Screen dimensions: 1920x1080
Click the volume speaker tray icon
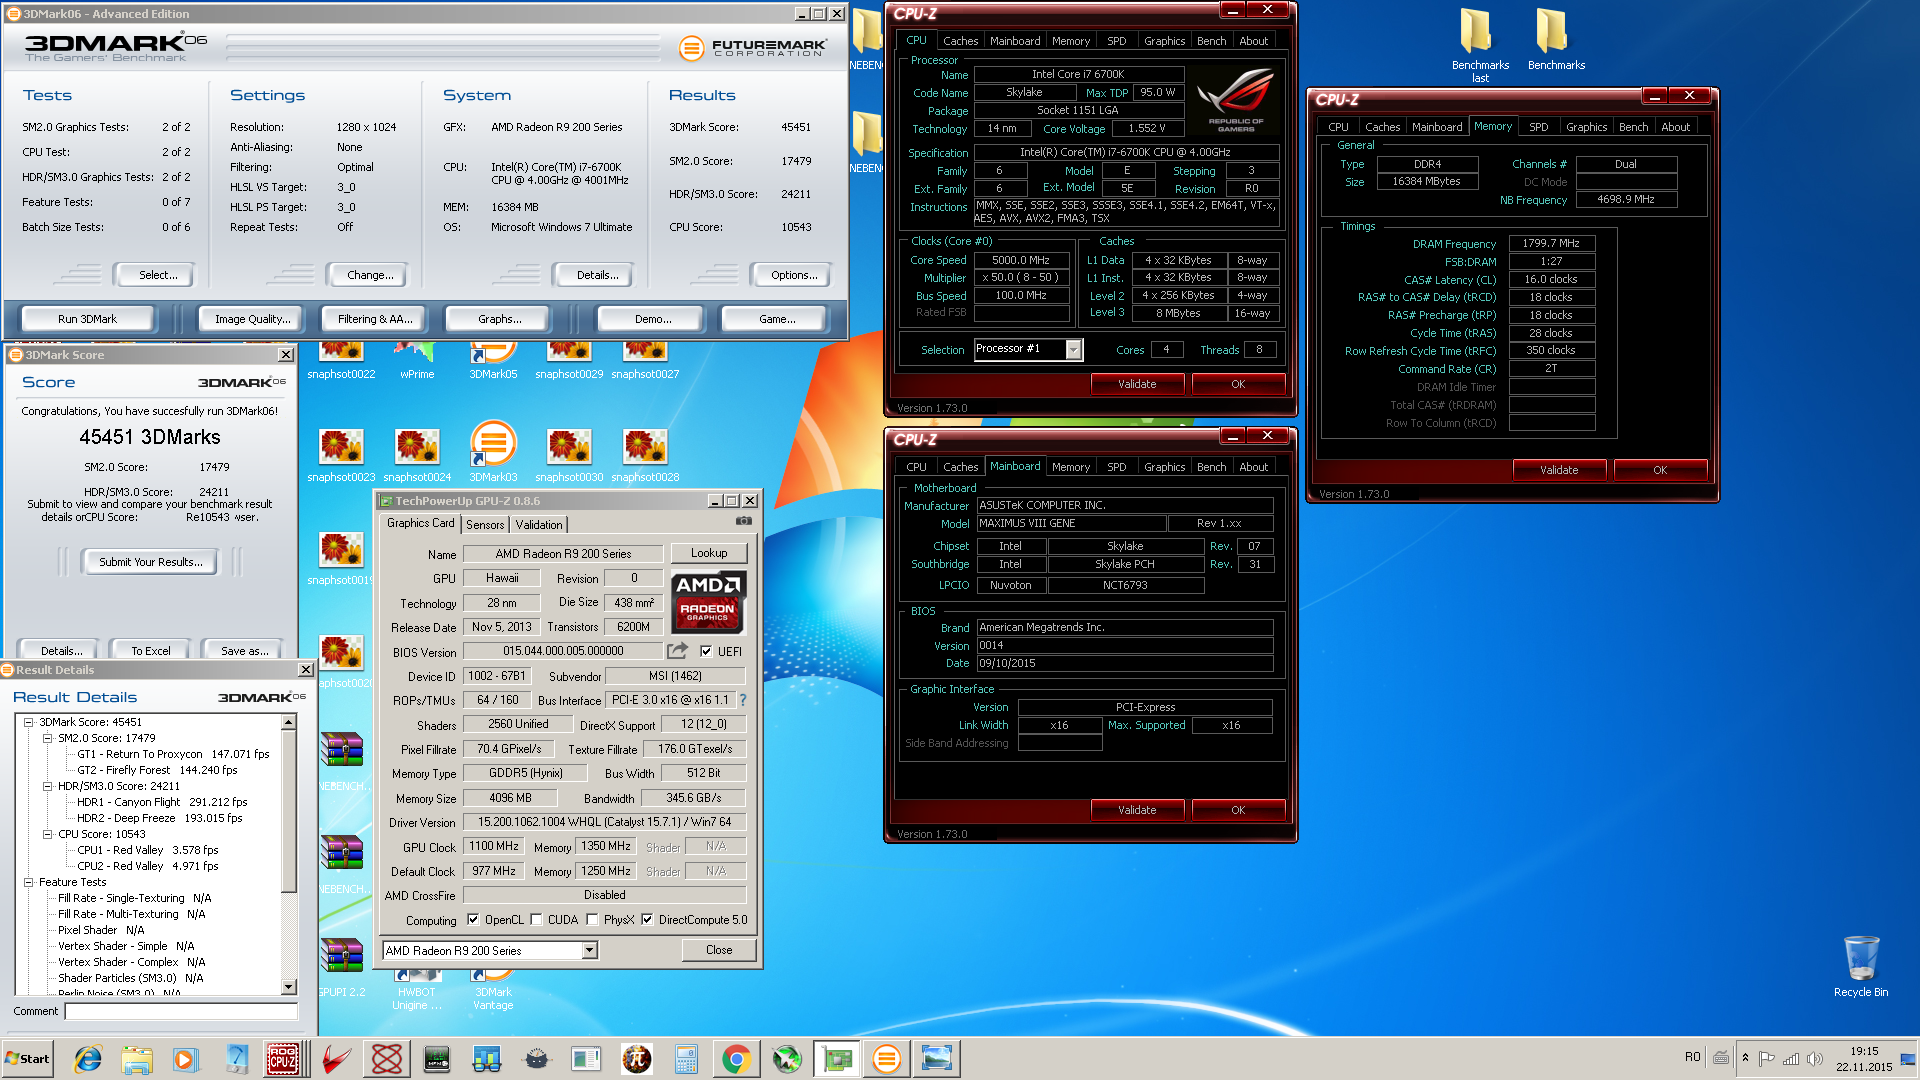pos(1815,1058)
